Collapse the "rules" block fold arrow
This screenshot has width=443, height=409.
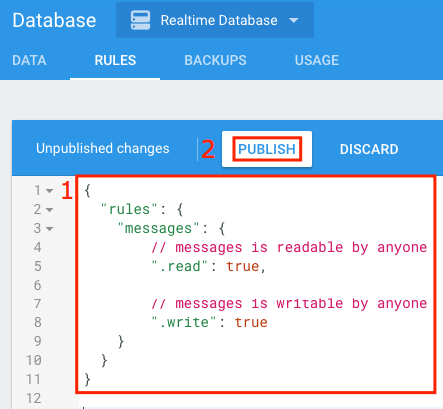(49, 210)
